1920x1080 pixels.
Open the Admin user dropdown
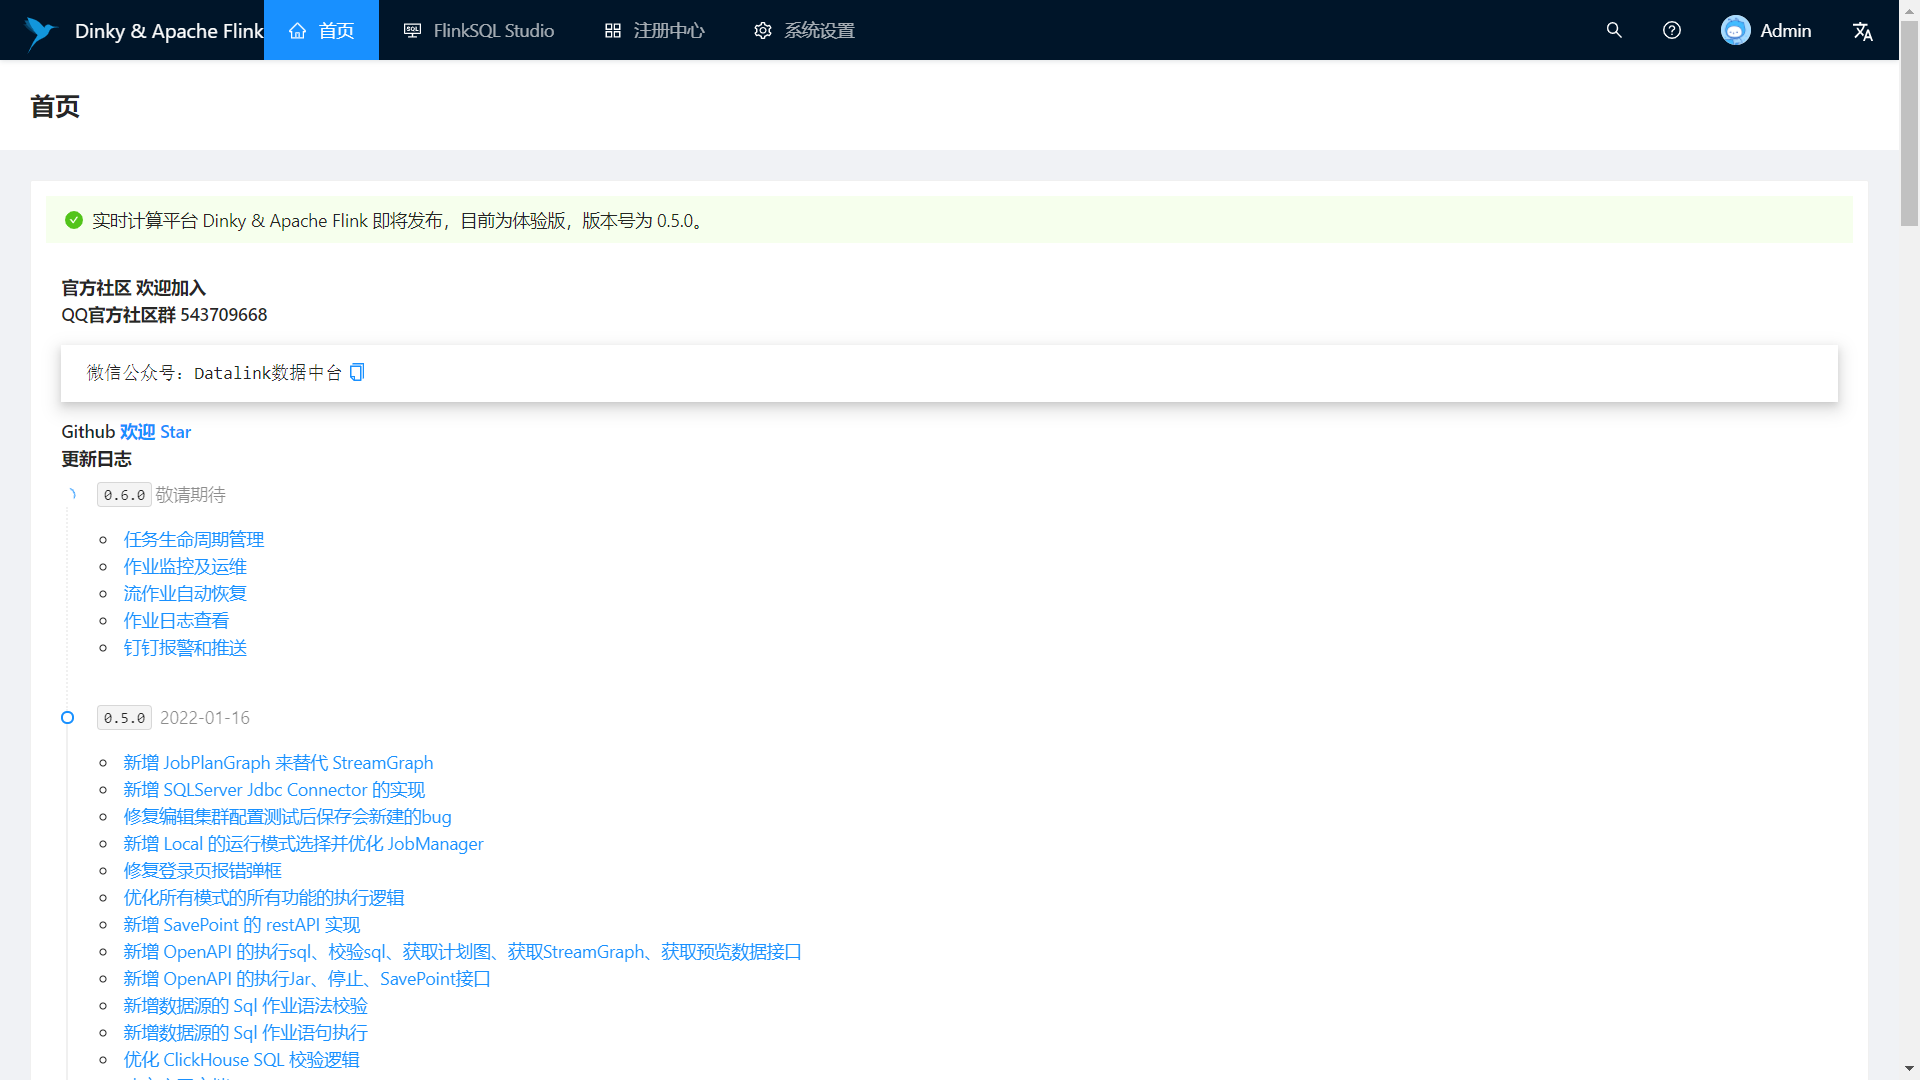point(1766,30)
